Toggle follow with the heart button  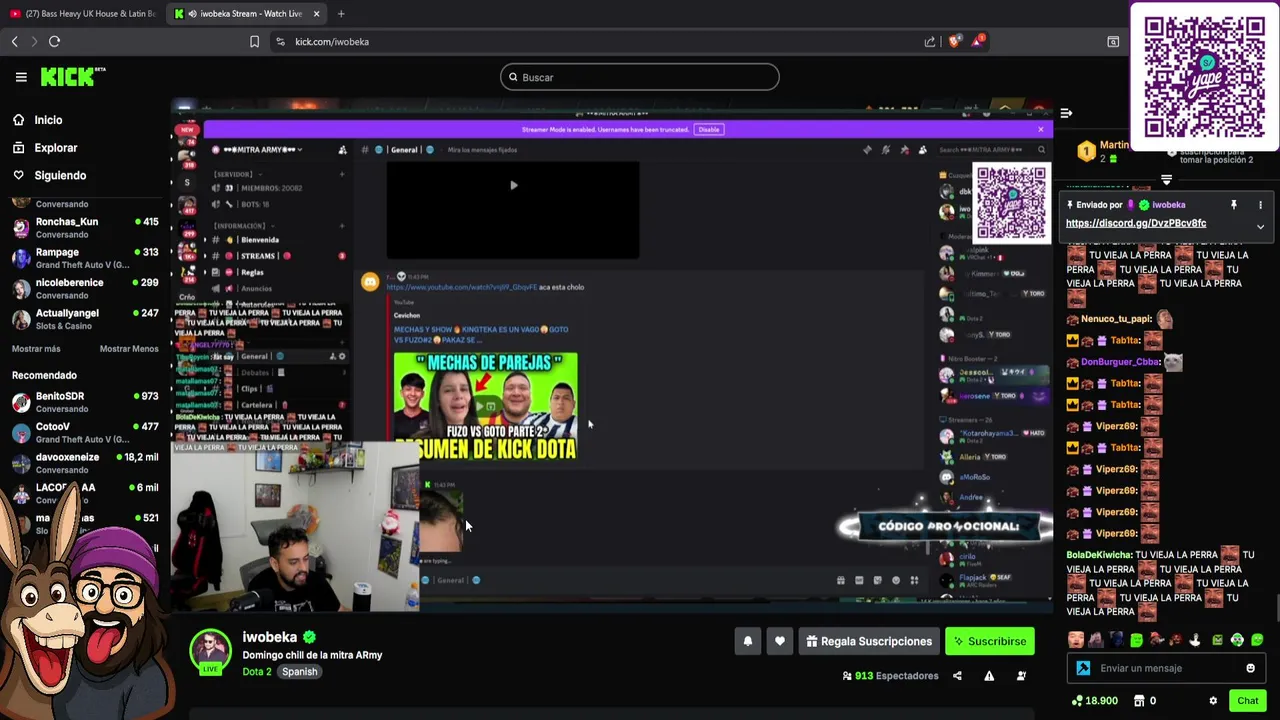pos(780,641)
